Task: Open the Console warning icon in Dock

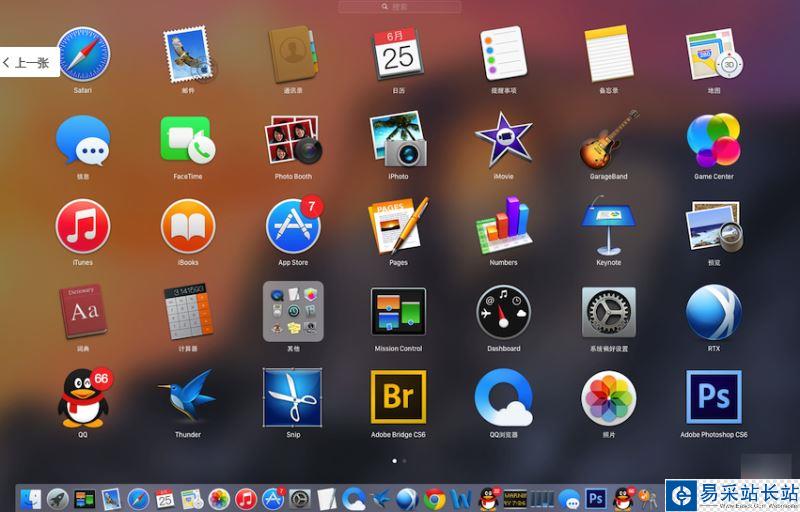Action: coord(515,498)
